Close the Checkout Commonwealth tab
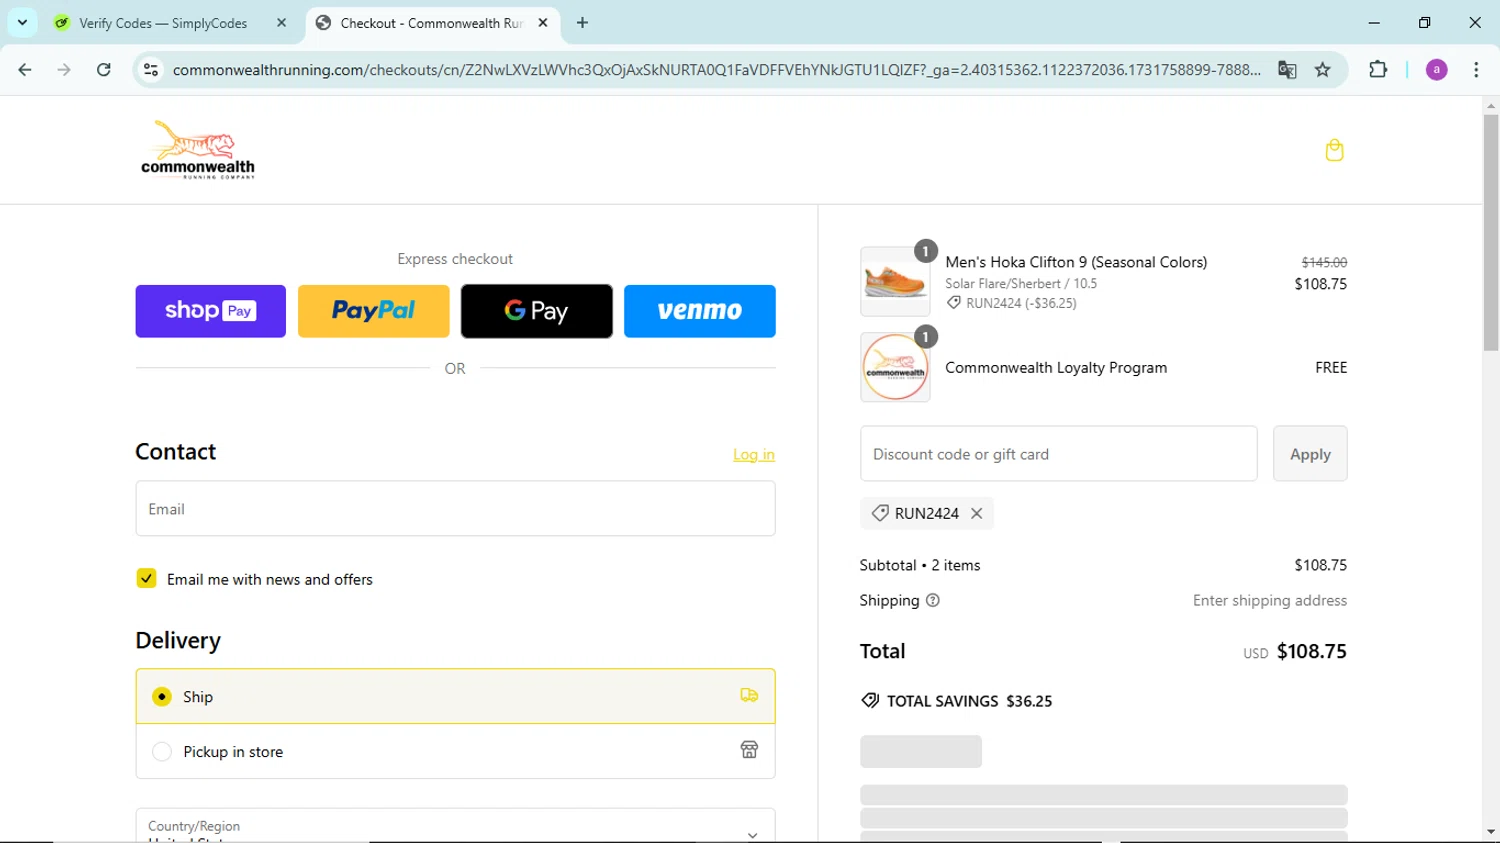Image resolution: width=1500 pixels, height=843 pixels. [x=543, y=22]
